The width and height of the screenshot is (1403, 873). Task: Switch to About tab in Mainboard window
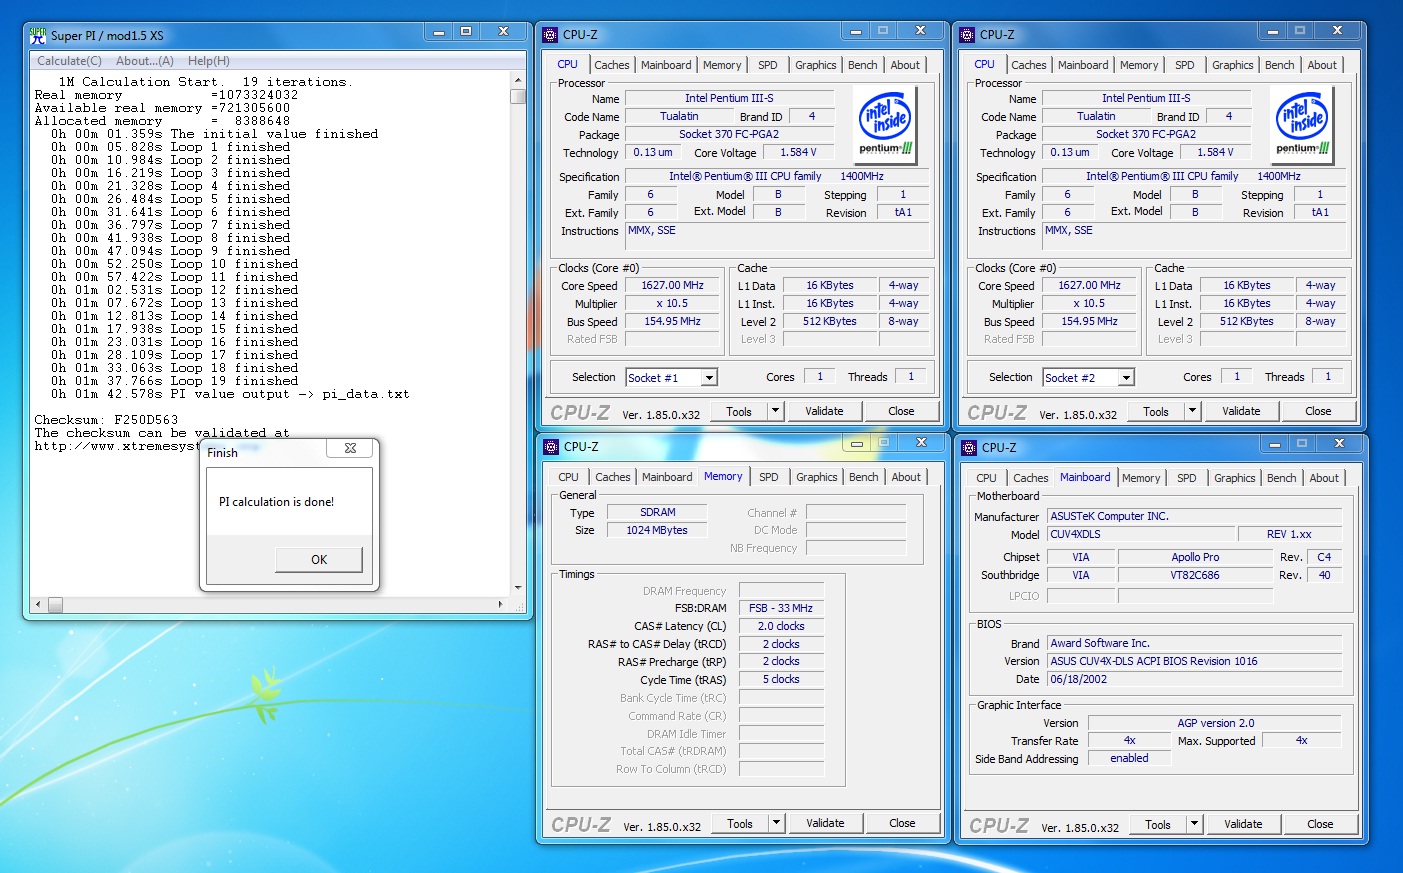pyautogui.click(x=1324, y=478)
